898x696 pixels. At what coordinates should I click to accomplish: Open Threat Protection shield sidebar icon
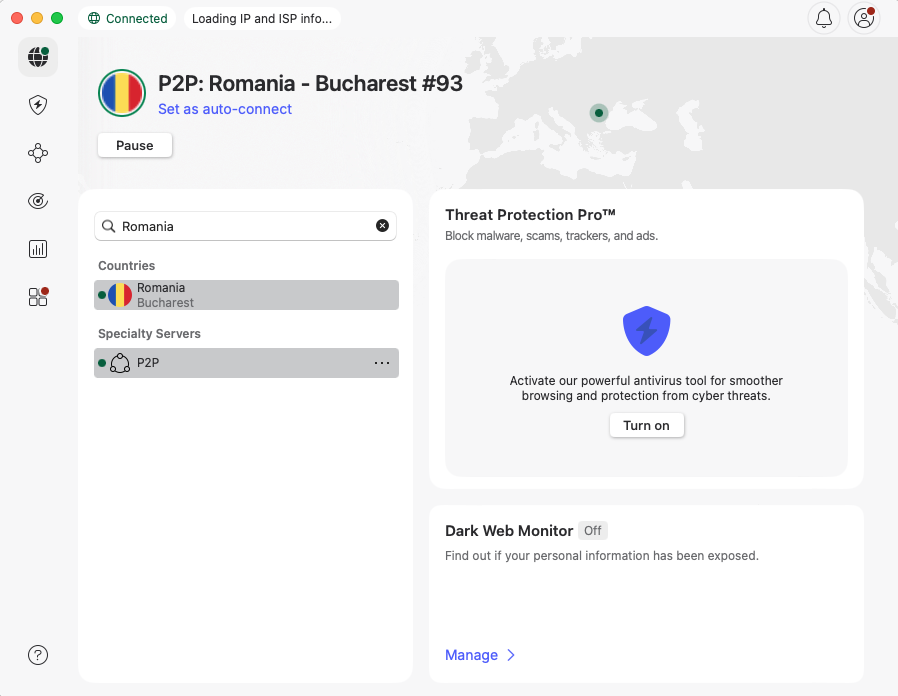38,105
